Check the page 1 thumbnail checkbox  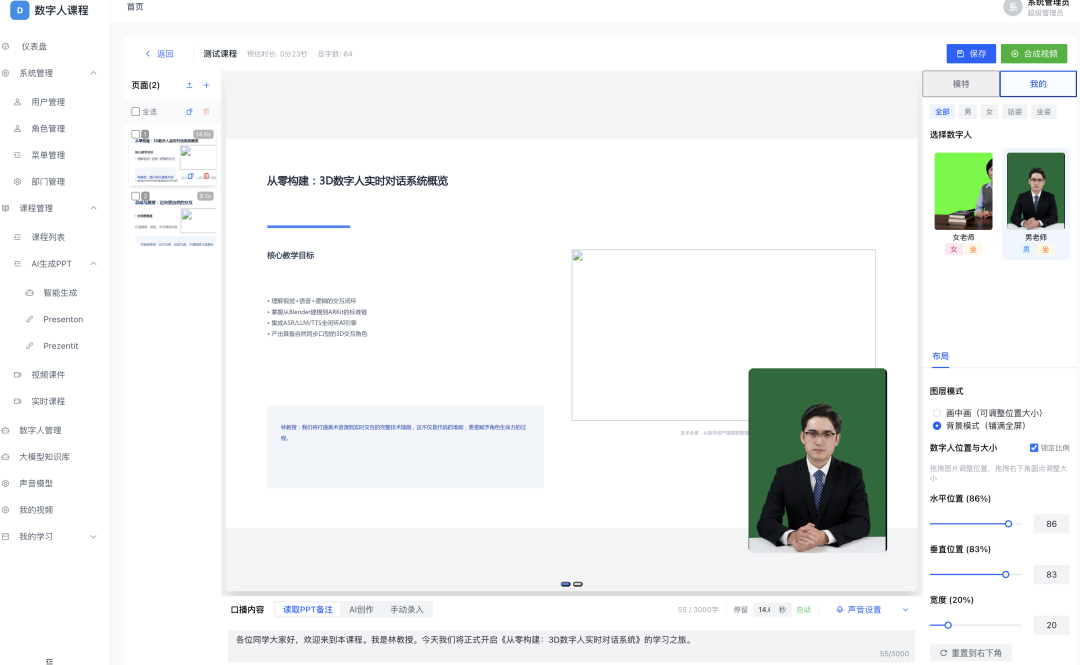[x=136, y=134]
